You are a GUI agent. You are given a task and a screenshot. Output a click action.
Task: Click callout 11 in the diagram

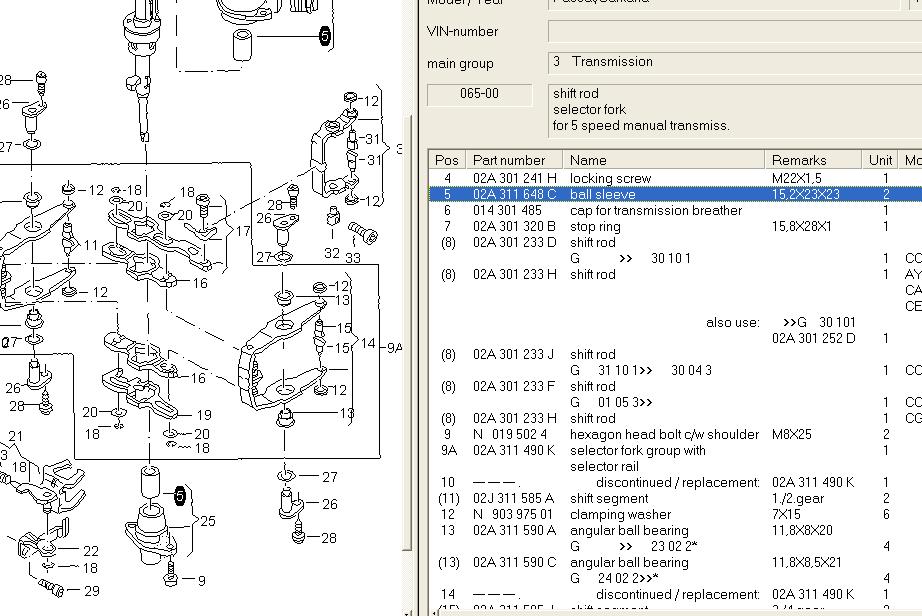tap(91, 245)
